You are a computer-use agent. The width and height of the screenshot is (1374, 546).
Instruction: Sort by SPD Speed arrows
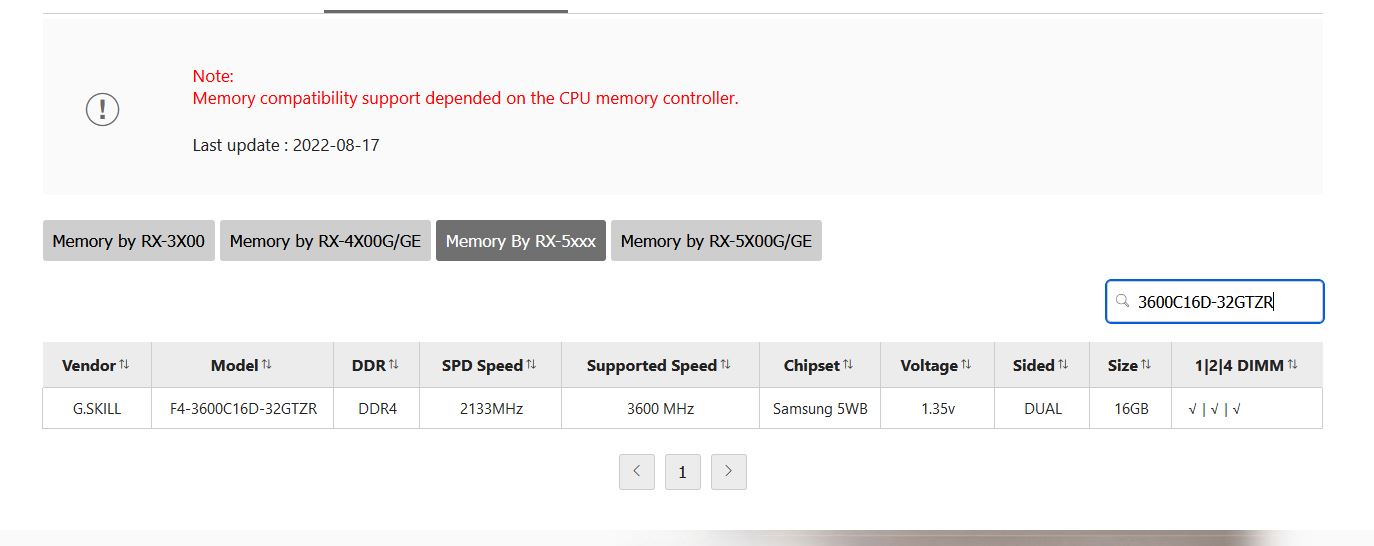(x=531, y=365)
